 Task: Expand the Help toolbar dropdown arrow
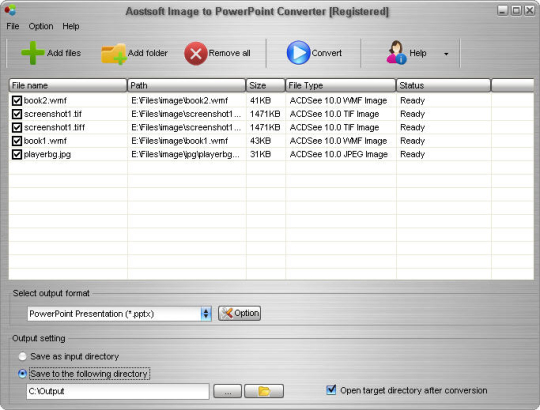[x=446, y=54]
